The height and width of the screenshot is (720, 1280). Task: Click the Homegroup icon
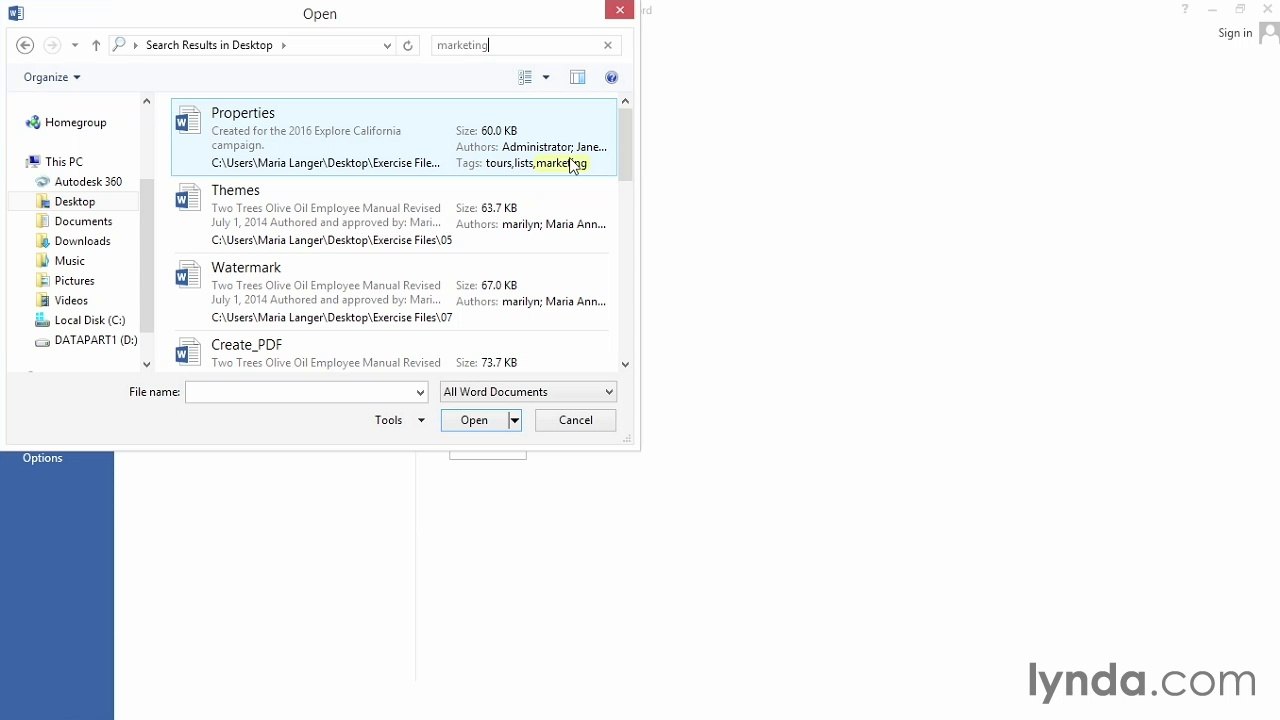pyautogui.click(x=33, y=122)
